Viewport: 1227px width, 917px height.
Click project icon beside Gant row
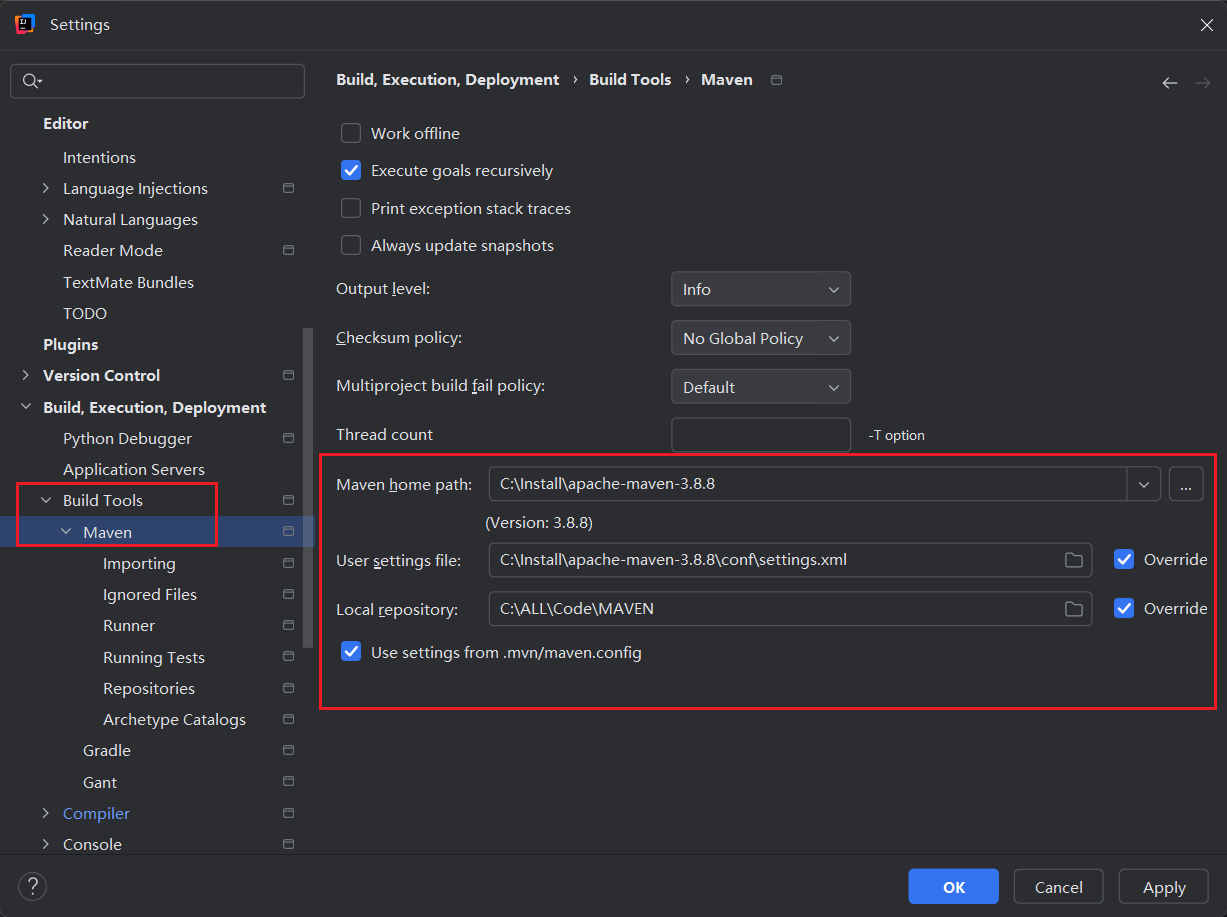click(288, 782)
